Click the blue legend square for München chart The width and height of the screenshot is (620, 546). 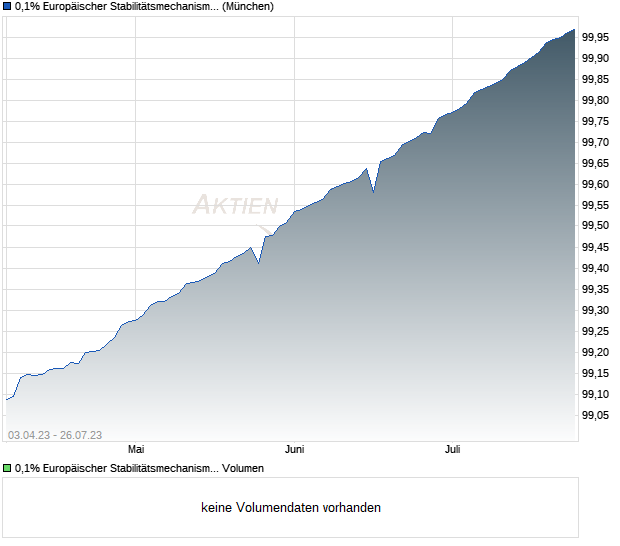coord(7,6)
